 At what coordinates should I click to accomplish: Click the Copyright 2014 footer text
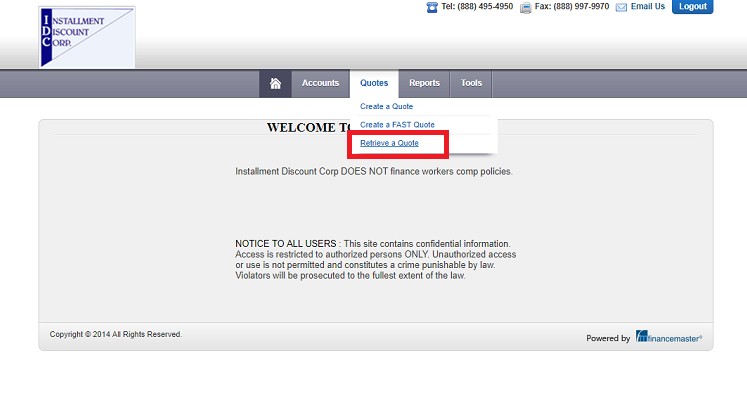click(116, 334)
